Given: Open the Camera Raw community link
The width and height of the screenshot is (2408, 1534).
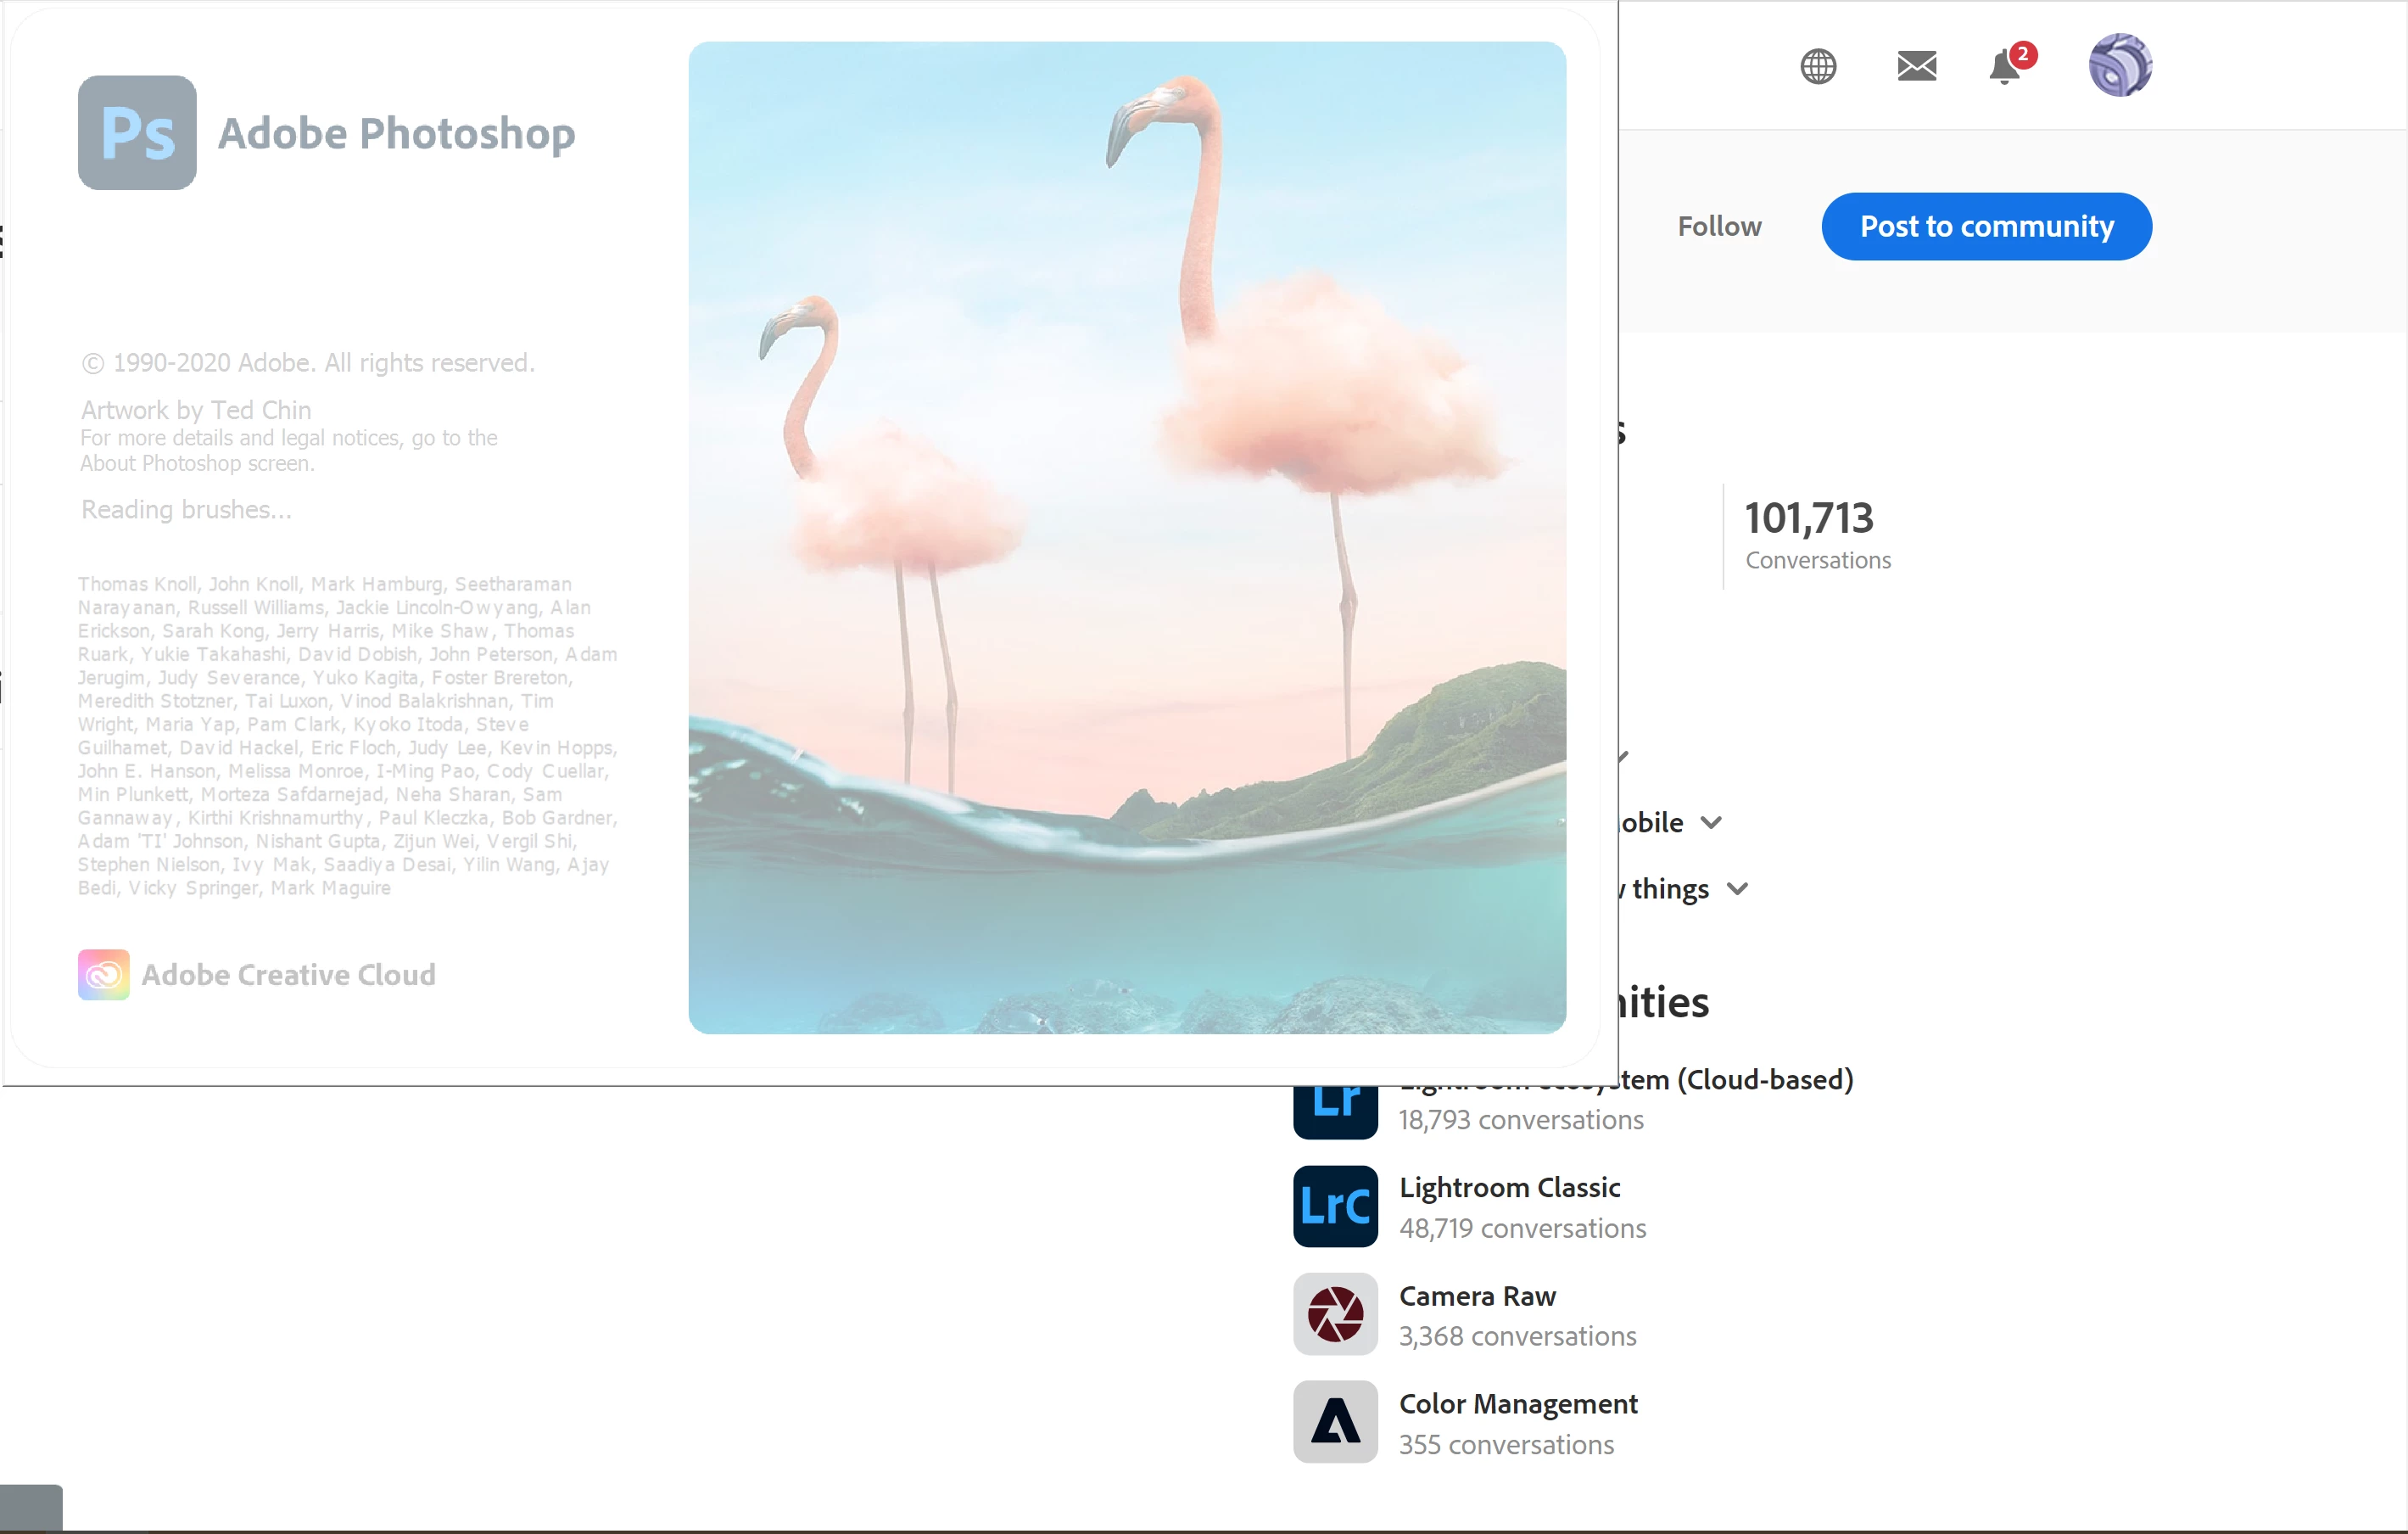Looking at the screenshot, I should tap(1477, 1296).
